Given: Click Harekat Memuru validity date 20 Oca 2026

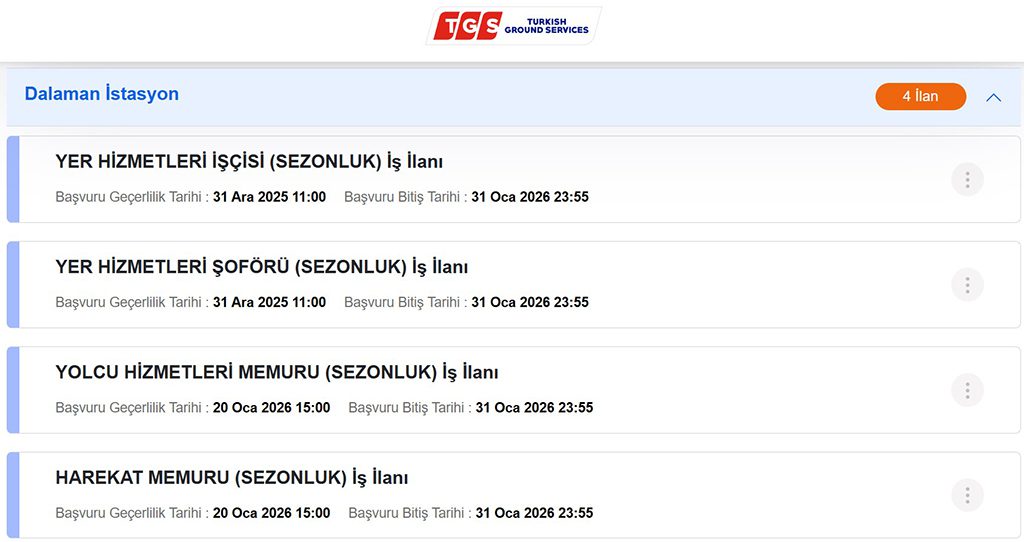Looking at the screenshot, I should [x=271, y=513].
